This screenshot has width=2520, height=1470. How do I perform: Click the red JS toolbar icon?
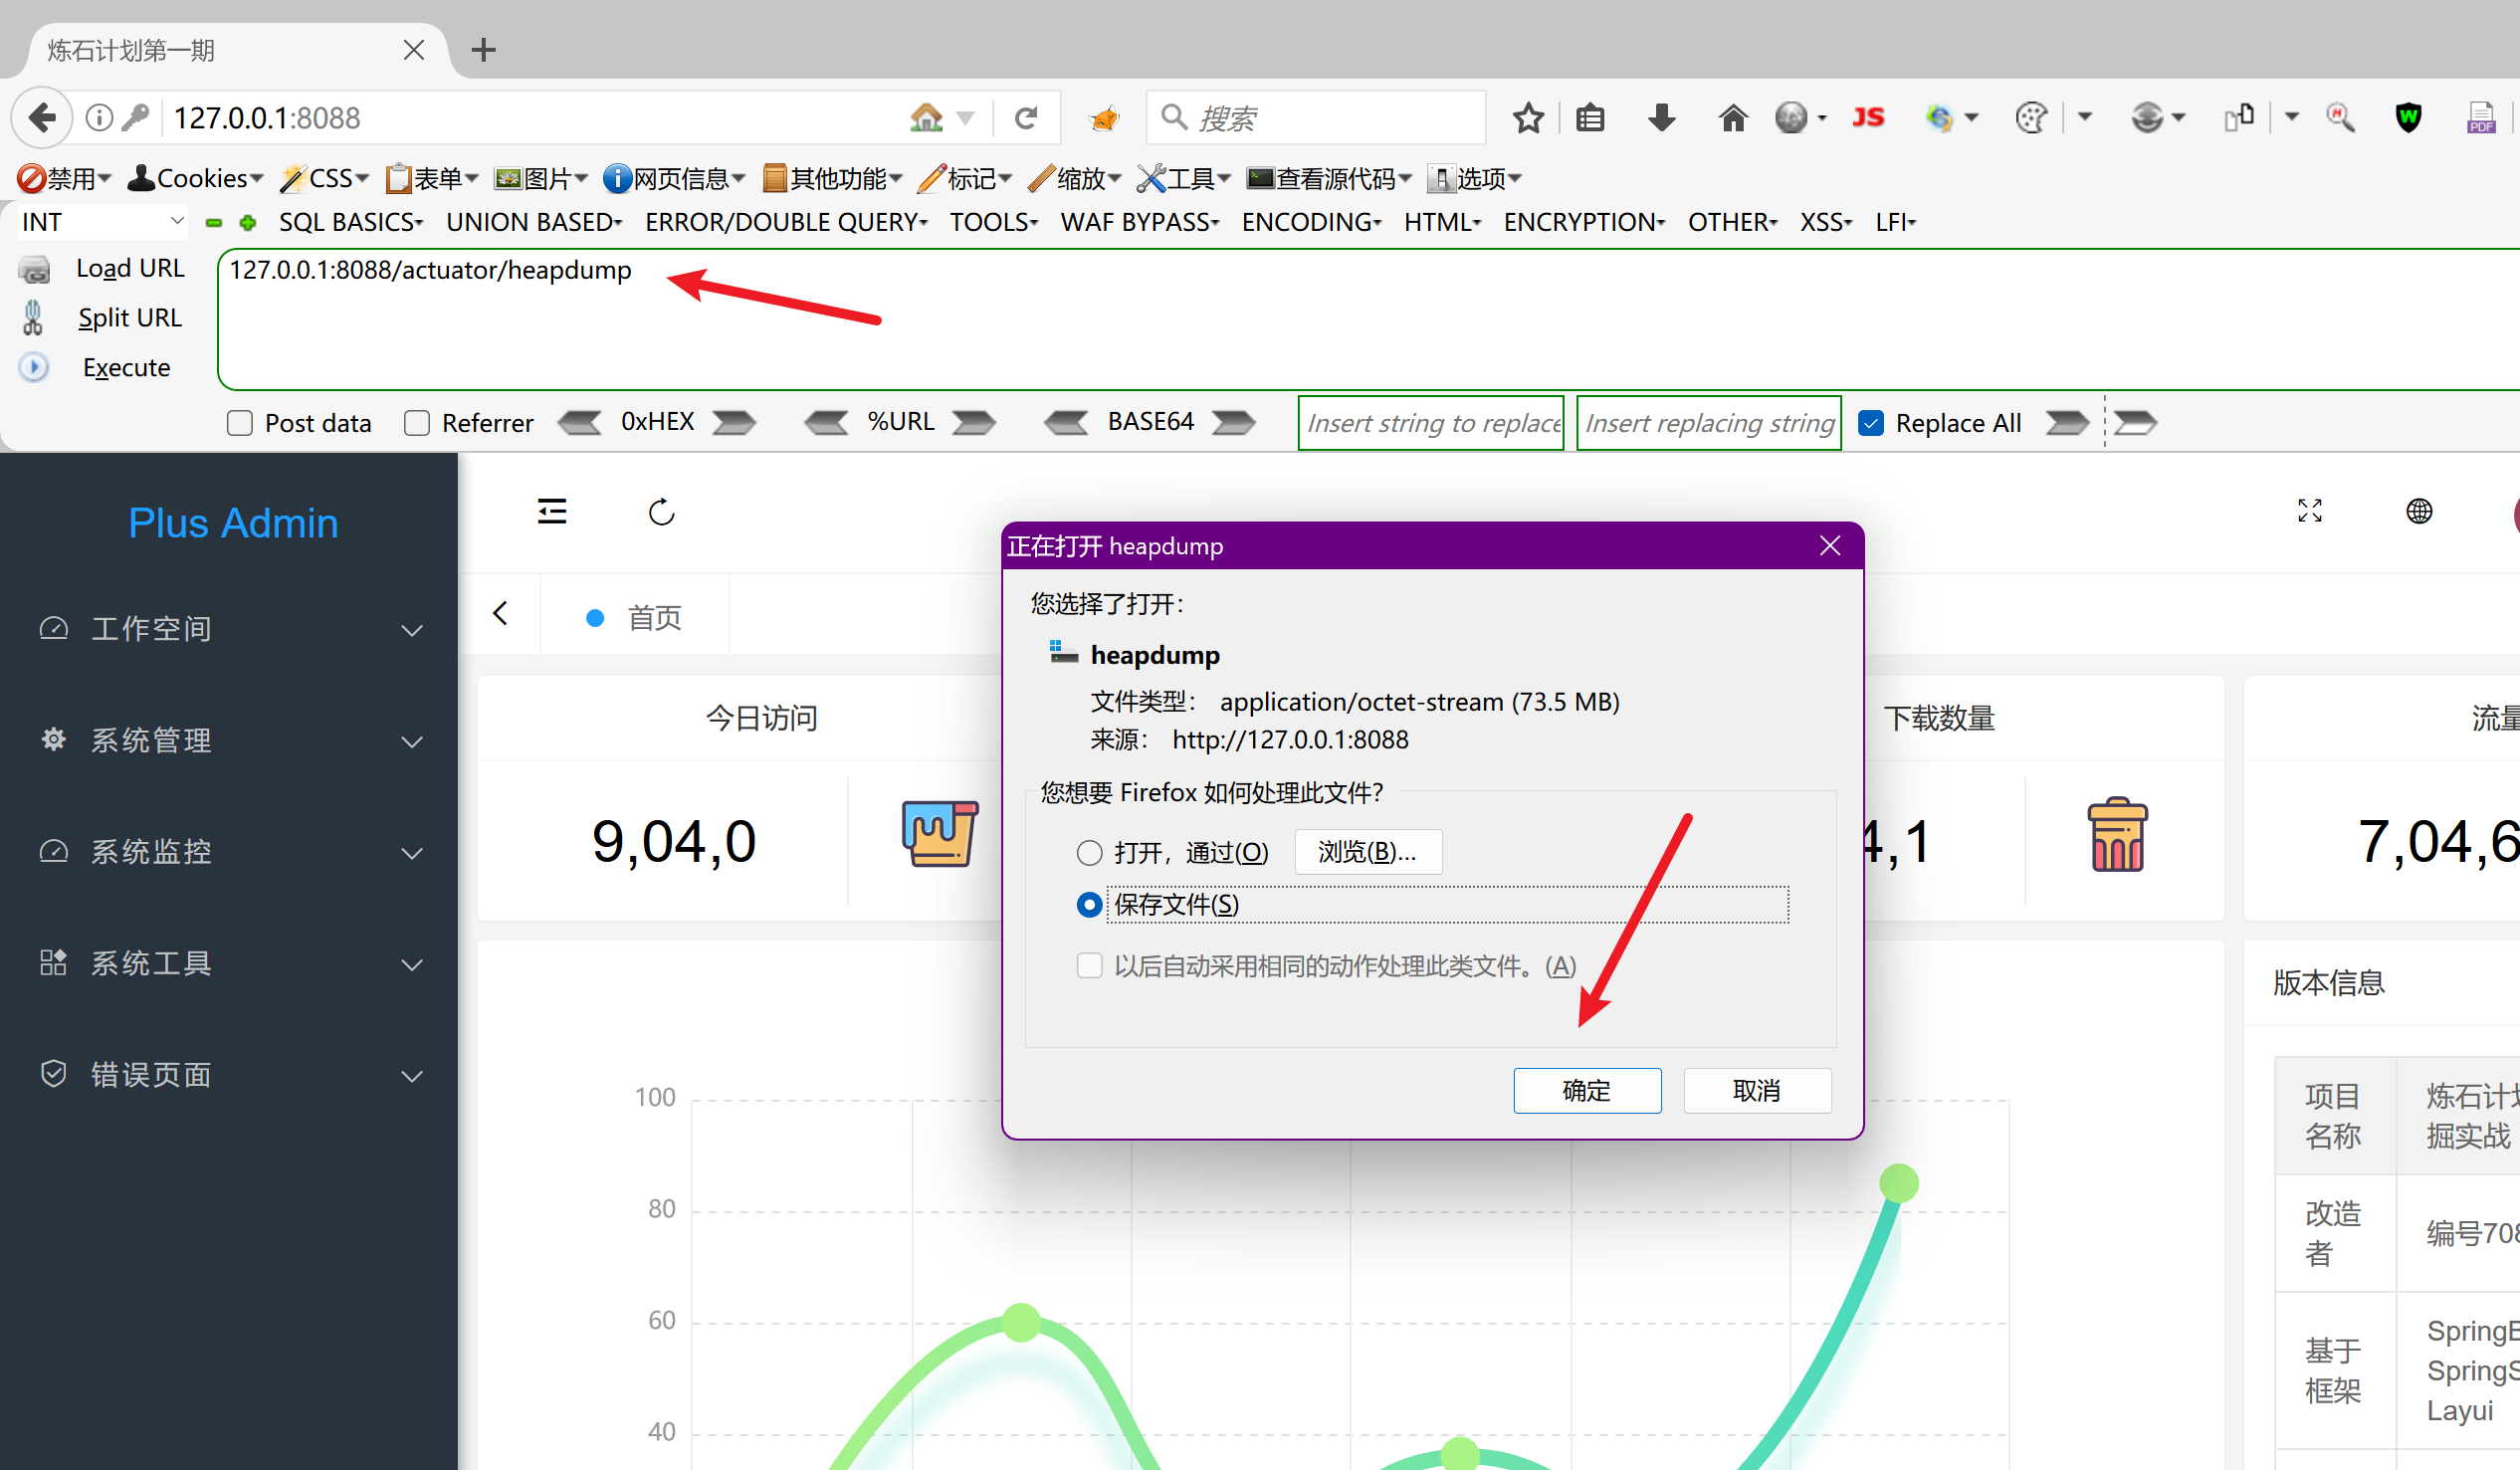pos(1867,118)
